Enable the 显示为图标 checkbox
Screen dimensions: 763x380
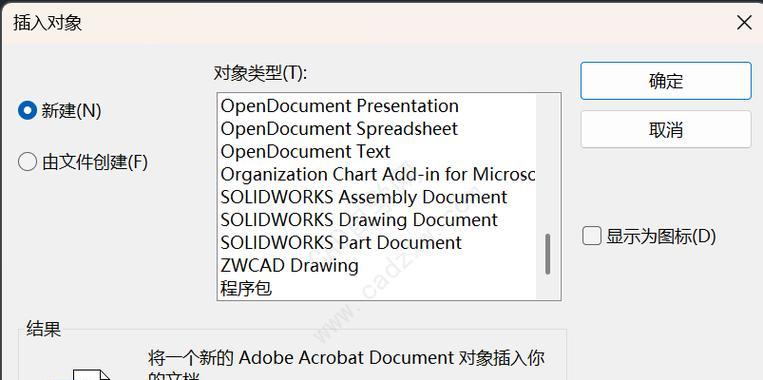coord(592,236)
